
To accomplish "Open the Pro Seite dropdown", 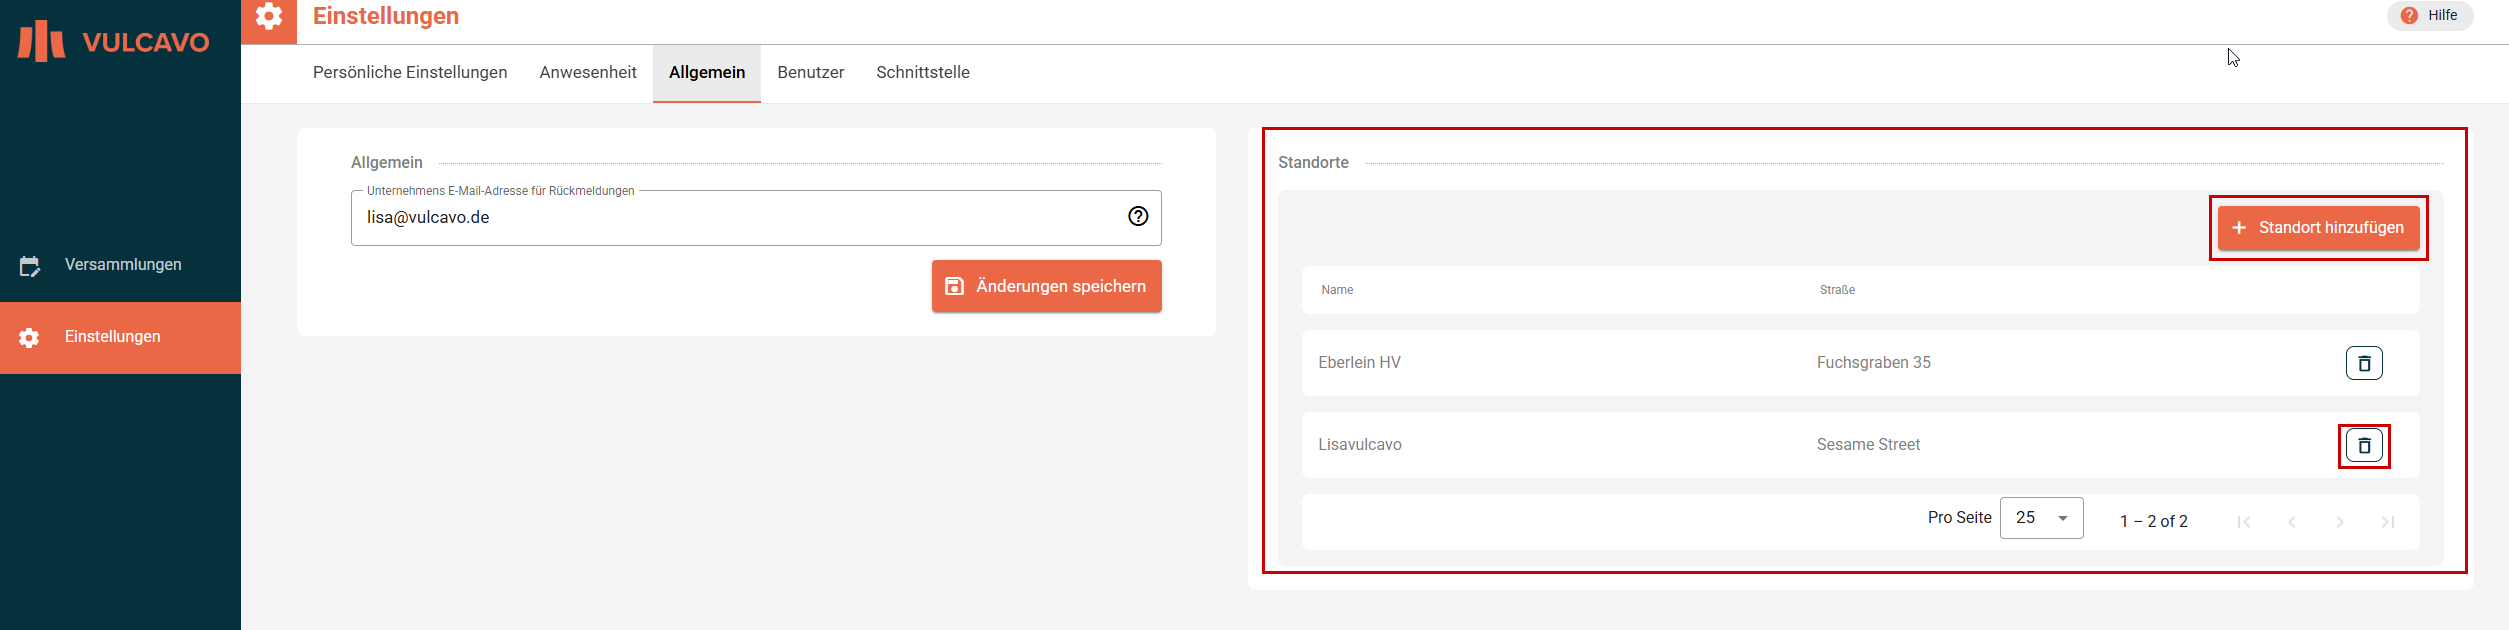I will (x=2041, y=518).
